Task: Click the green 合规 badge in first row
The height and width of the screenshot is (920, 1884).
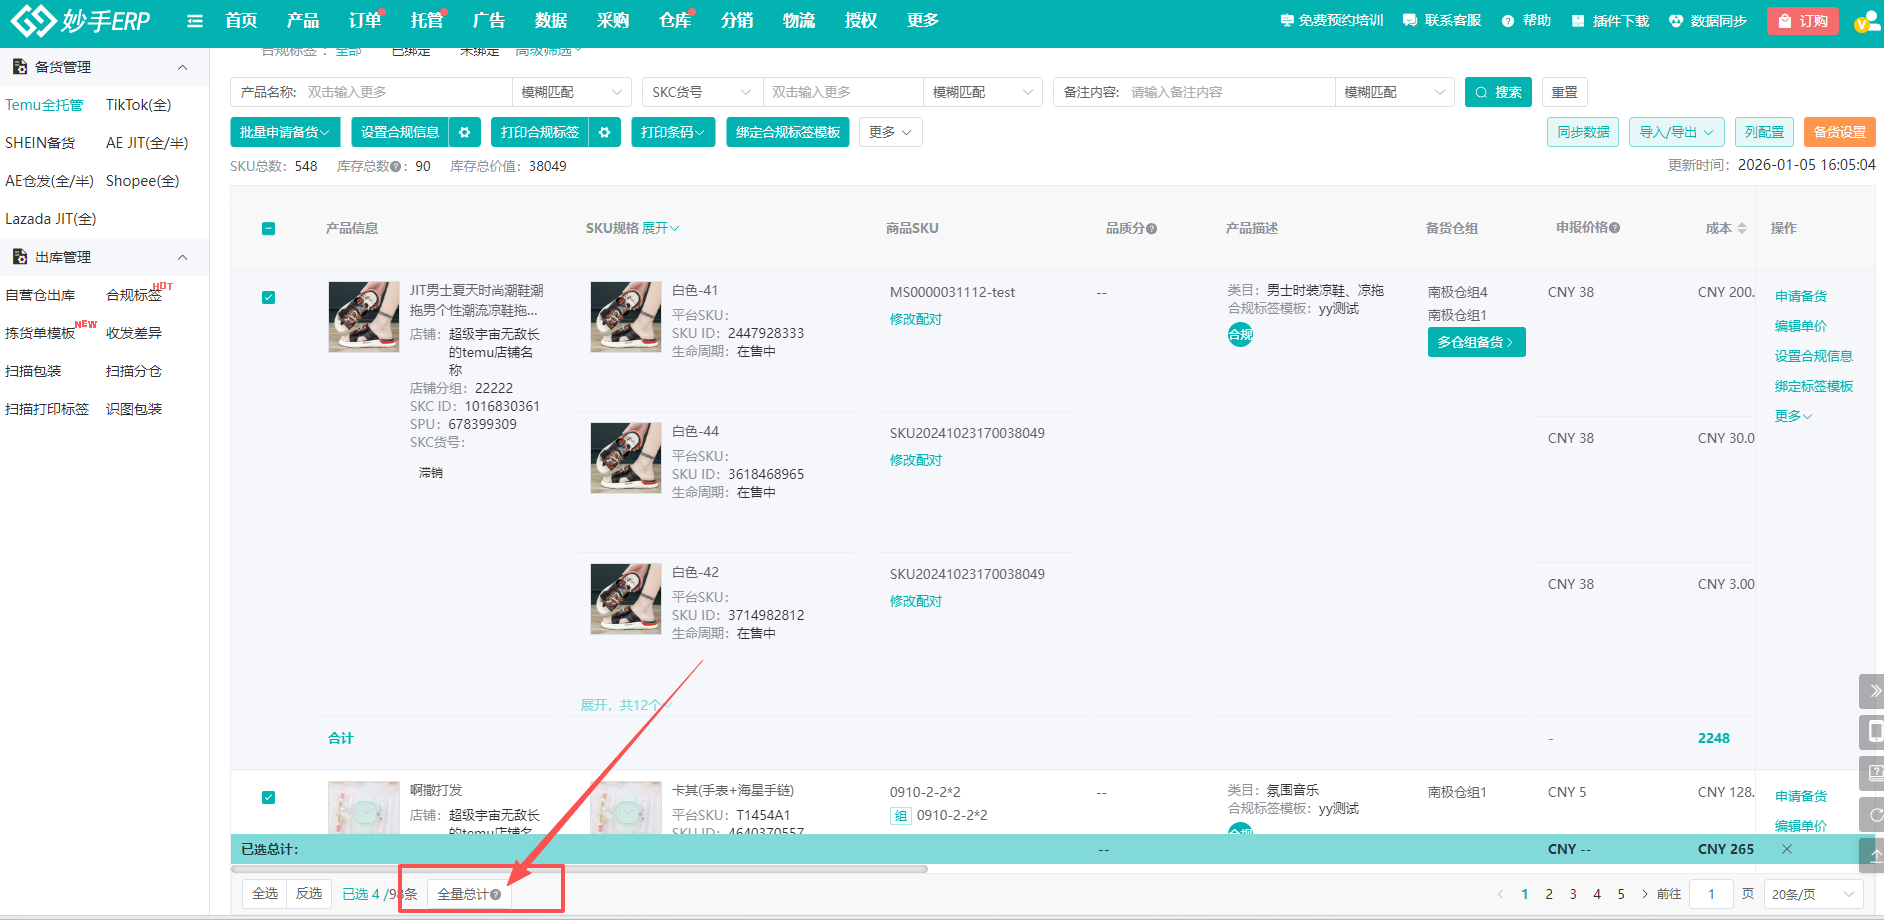Action: [x=1240, y=335]
